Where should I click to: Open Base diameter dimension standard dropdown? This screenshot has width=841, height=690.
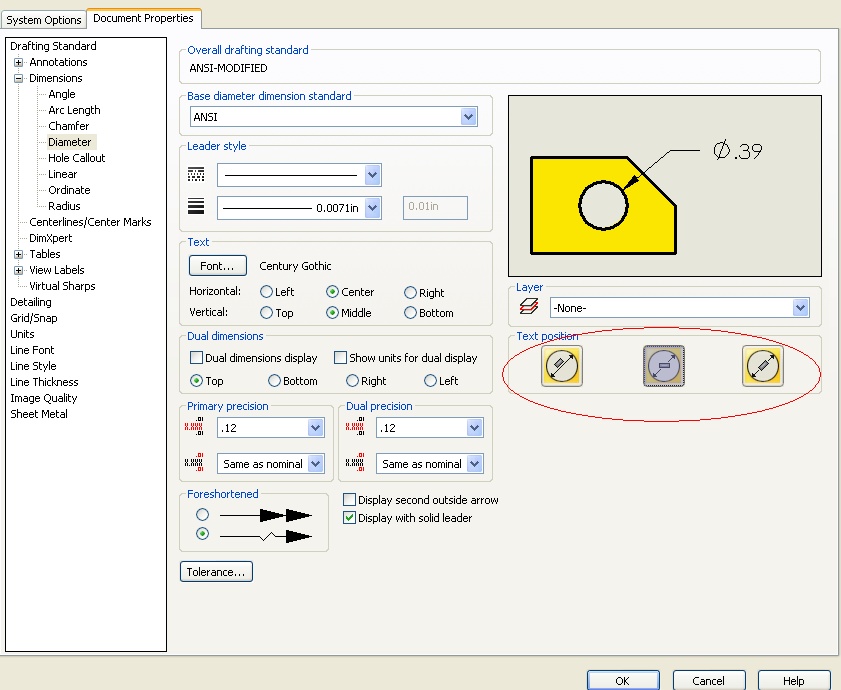468,116
